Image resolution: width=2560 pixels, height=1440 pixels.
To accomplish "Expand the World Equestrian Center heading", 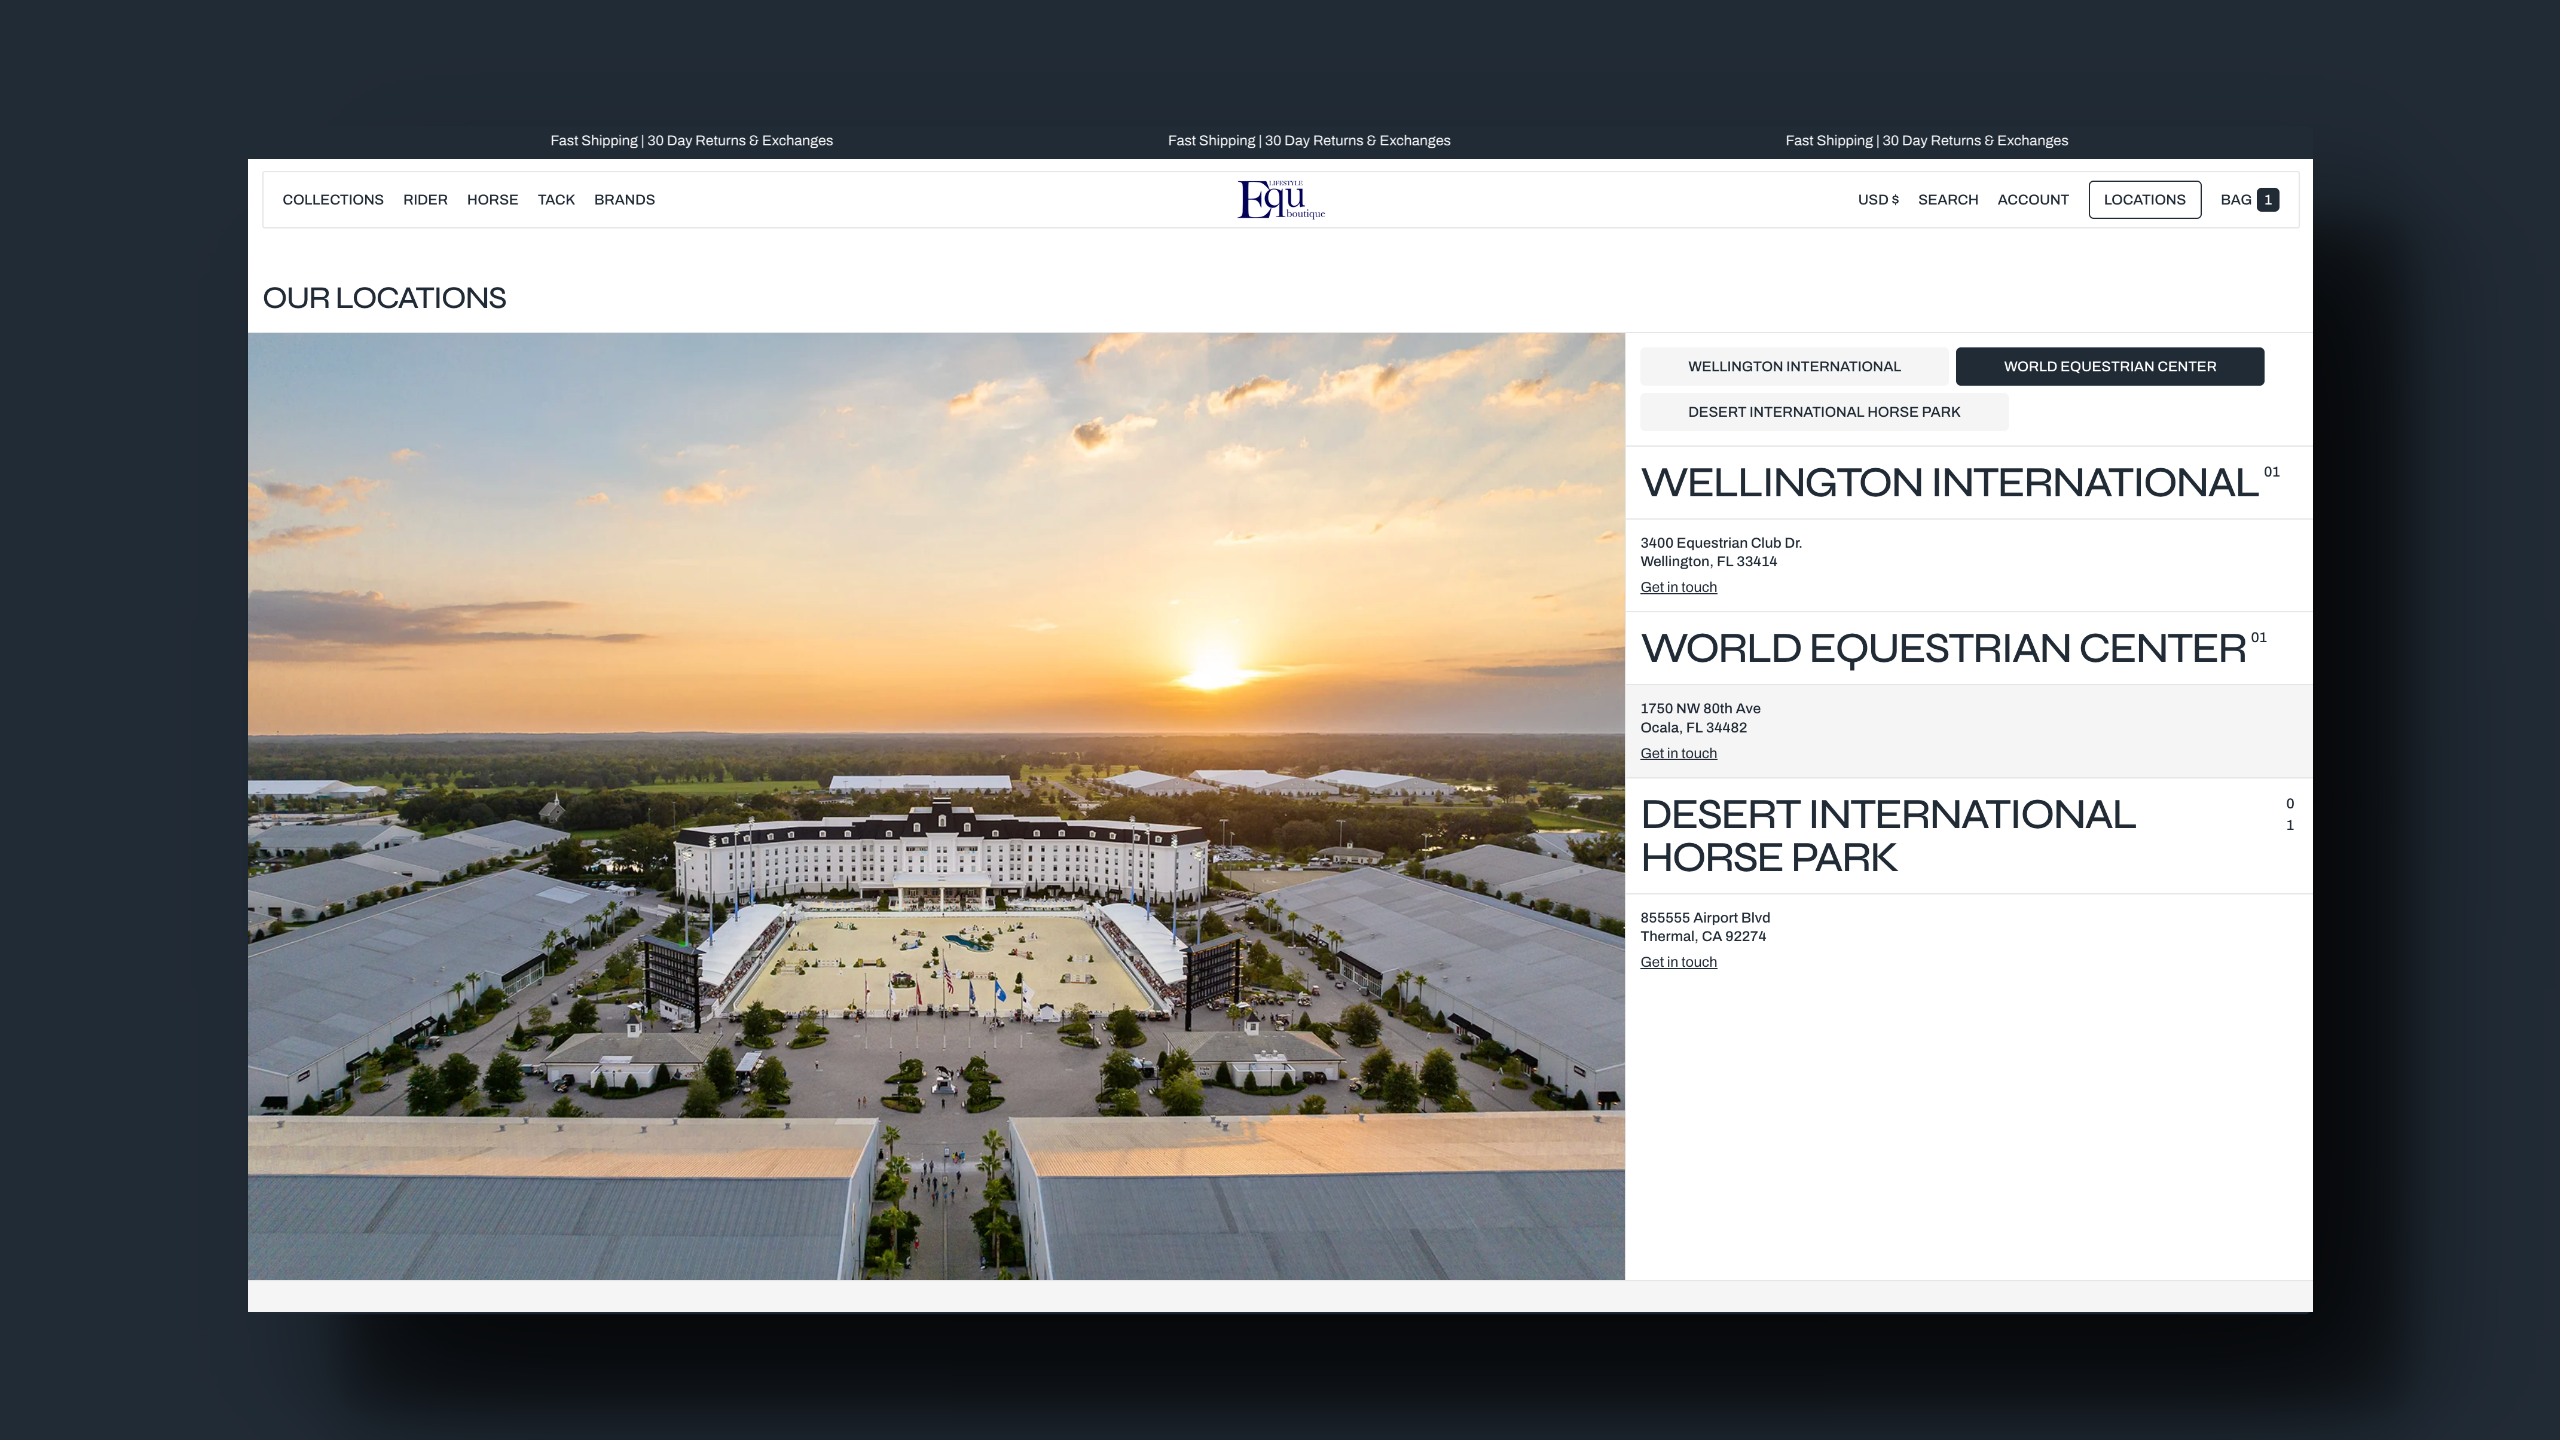I will coord(1942,649).
